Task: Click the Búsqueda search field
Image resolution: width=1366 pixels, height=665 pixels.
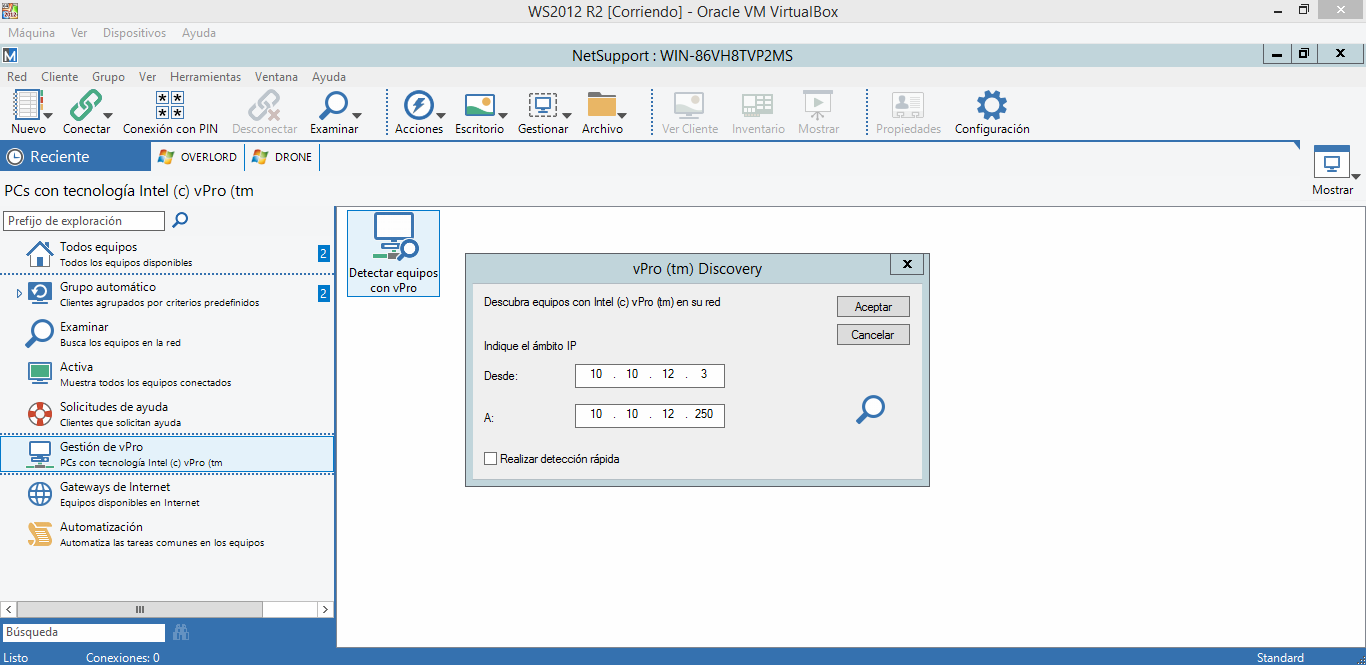Action: [84, 632]
